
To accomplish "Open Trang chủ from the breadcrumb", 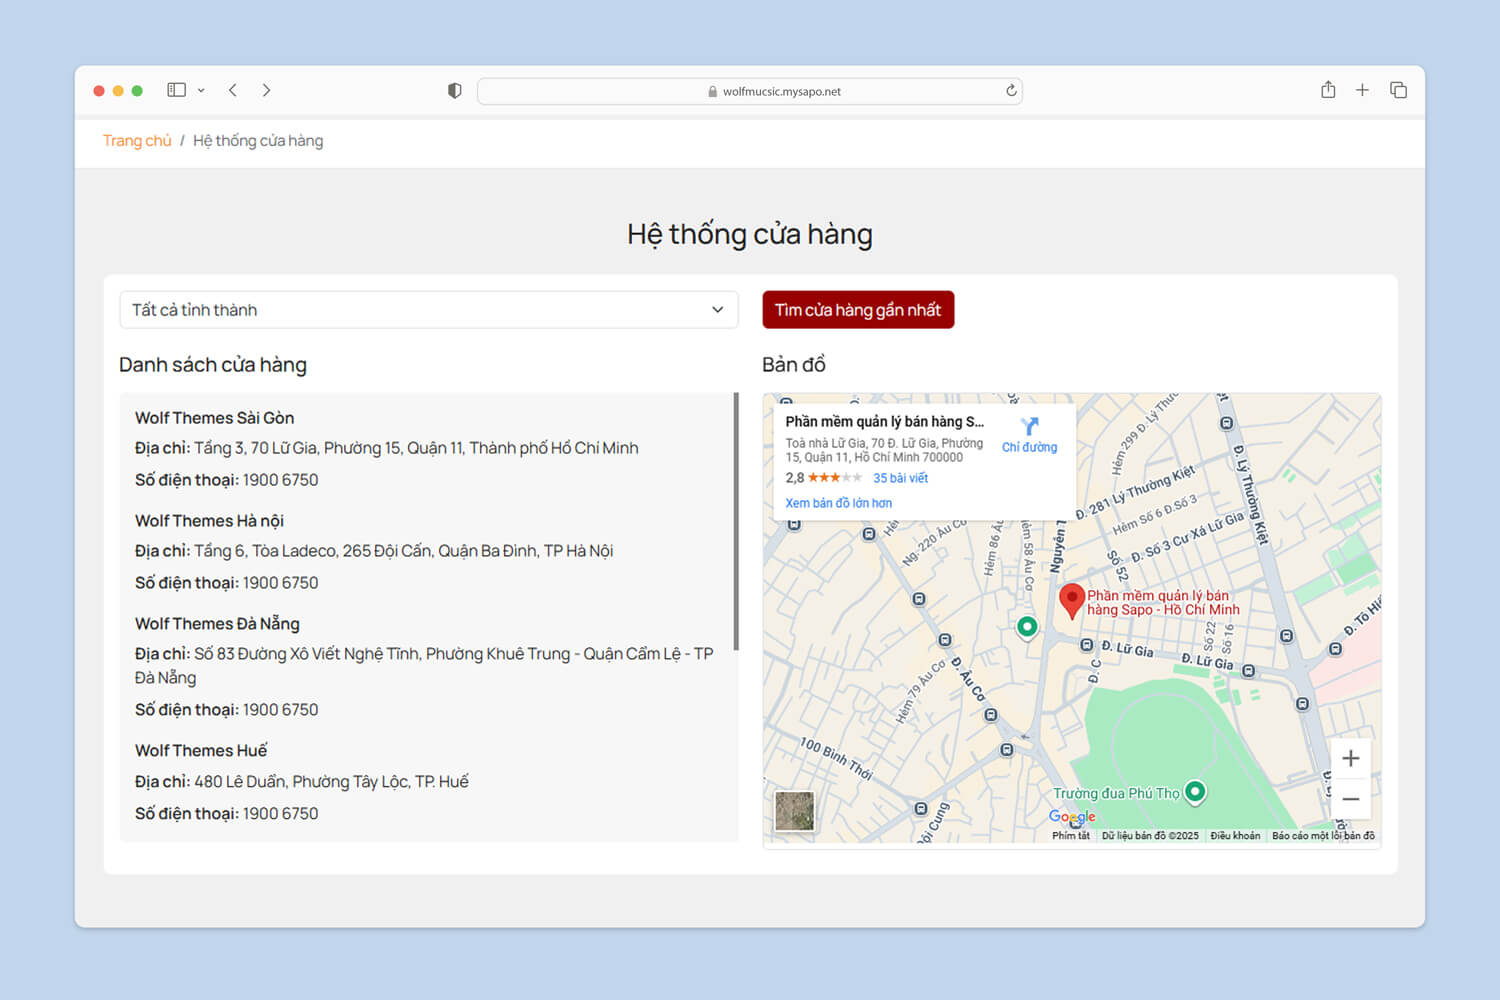I will coord(137,140).
